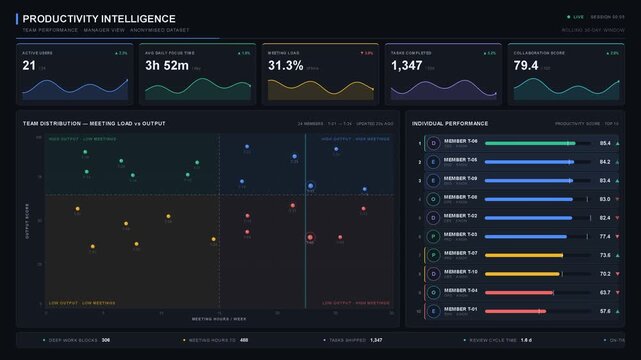Image resolution: width=641 pixels, height=360 pixels.
Task: Open the Collaboration Score 79.4 card
Action: pos(566,74)
